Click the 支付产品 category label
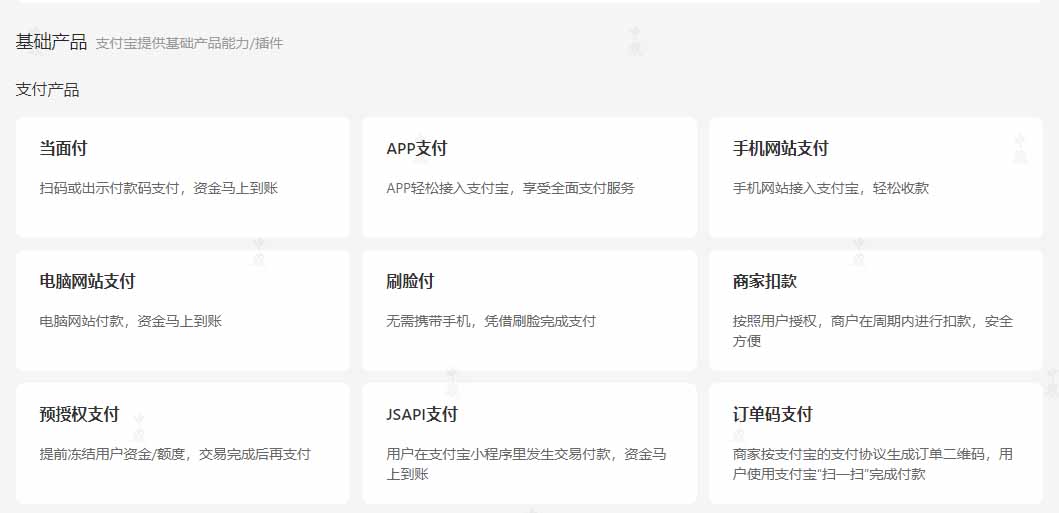Screen dimensions: 1059x513 (x=47, y=90)
